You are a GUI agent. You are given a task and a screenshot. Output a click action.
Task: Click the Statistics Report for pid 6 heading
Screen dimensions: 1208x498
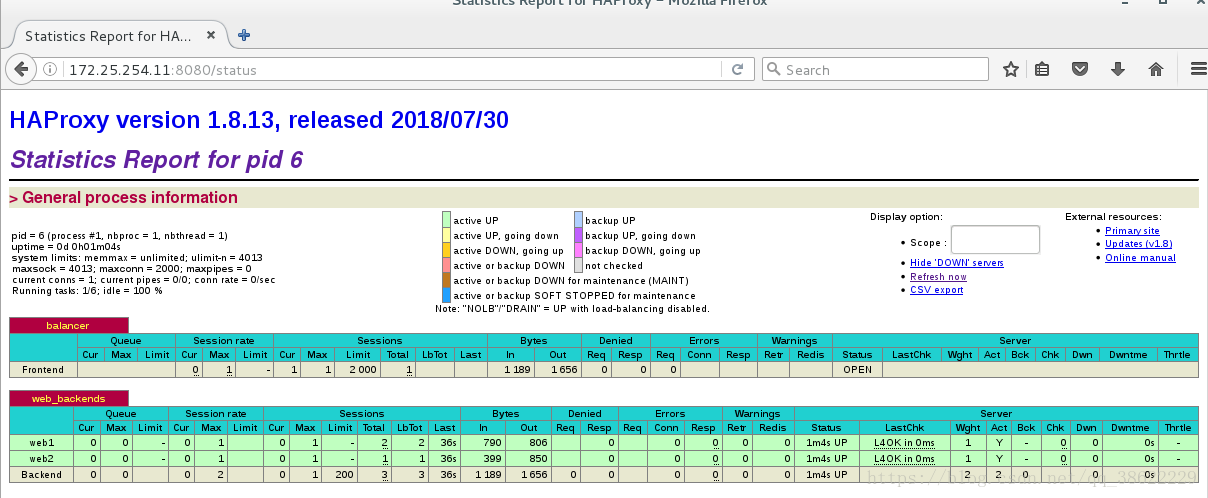[x=156, y=159]
